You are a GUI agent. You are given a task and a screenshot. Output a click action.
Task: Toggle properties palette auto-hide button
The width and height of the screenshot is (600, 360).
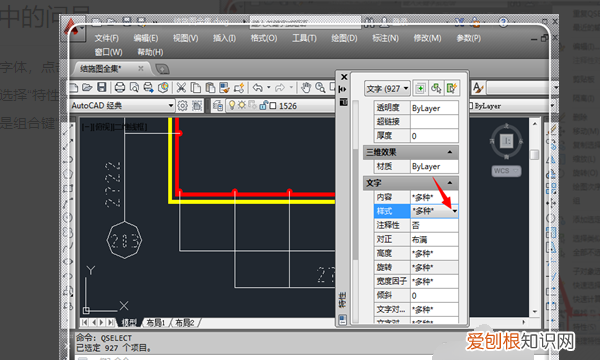(343, 89)
